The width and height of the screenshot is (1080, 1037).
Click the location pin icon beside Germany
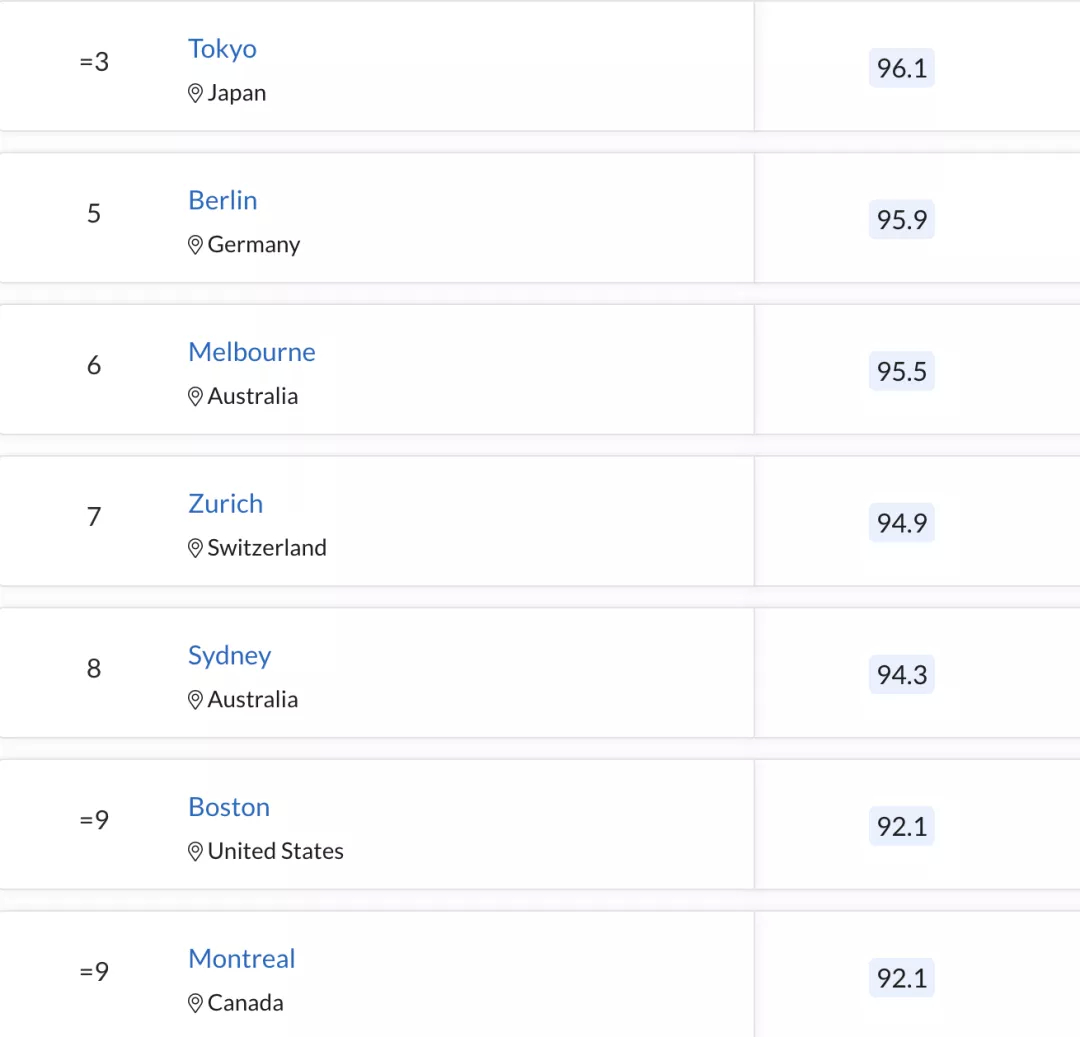[x=195, y=244]
